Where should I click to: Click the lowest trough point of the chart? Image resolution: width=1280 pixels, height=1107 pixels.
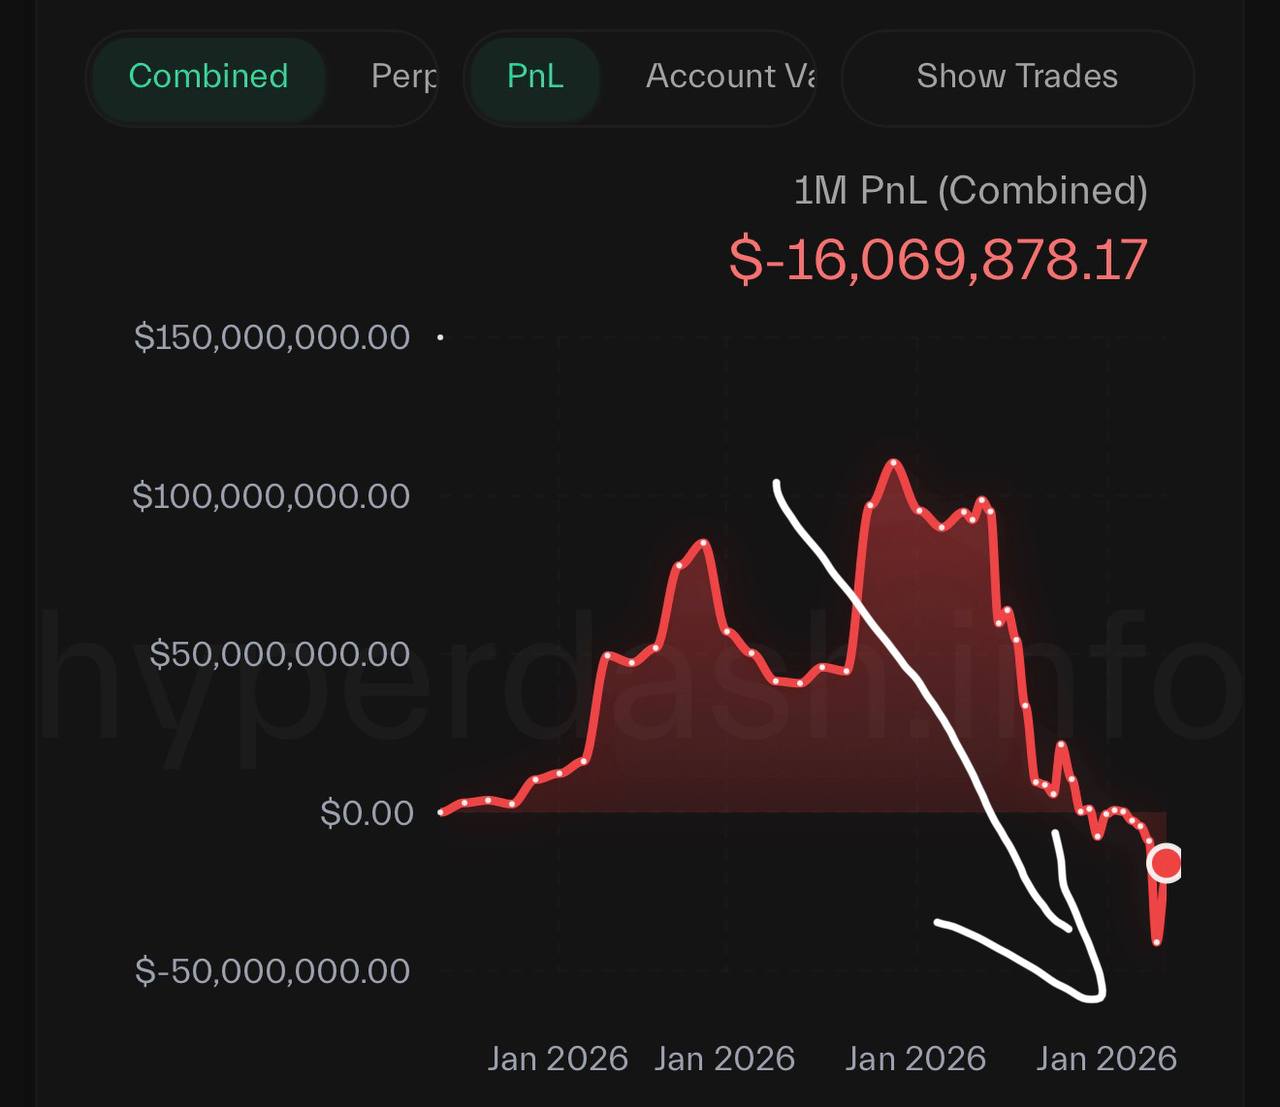pyautogui.click(x=1157, y=941)
